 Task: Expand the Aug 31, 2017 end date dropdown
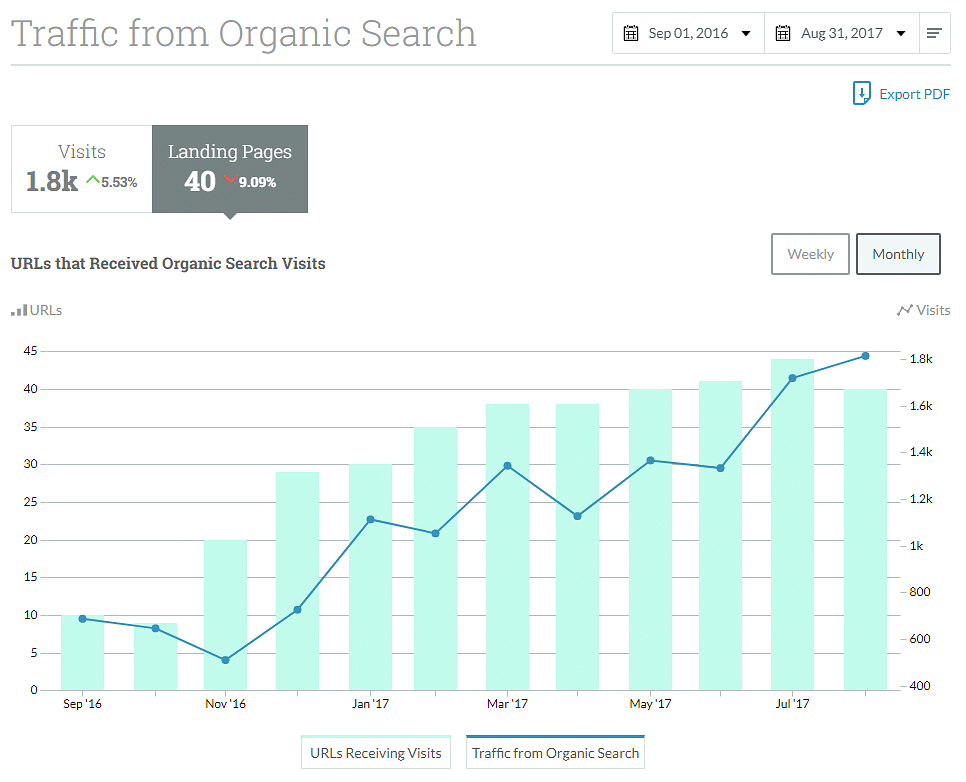point(901,34)
